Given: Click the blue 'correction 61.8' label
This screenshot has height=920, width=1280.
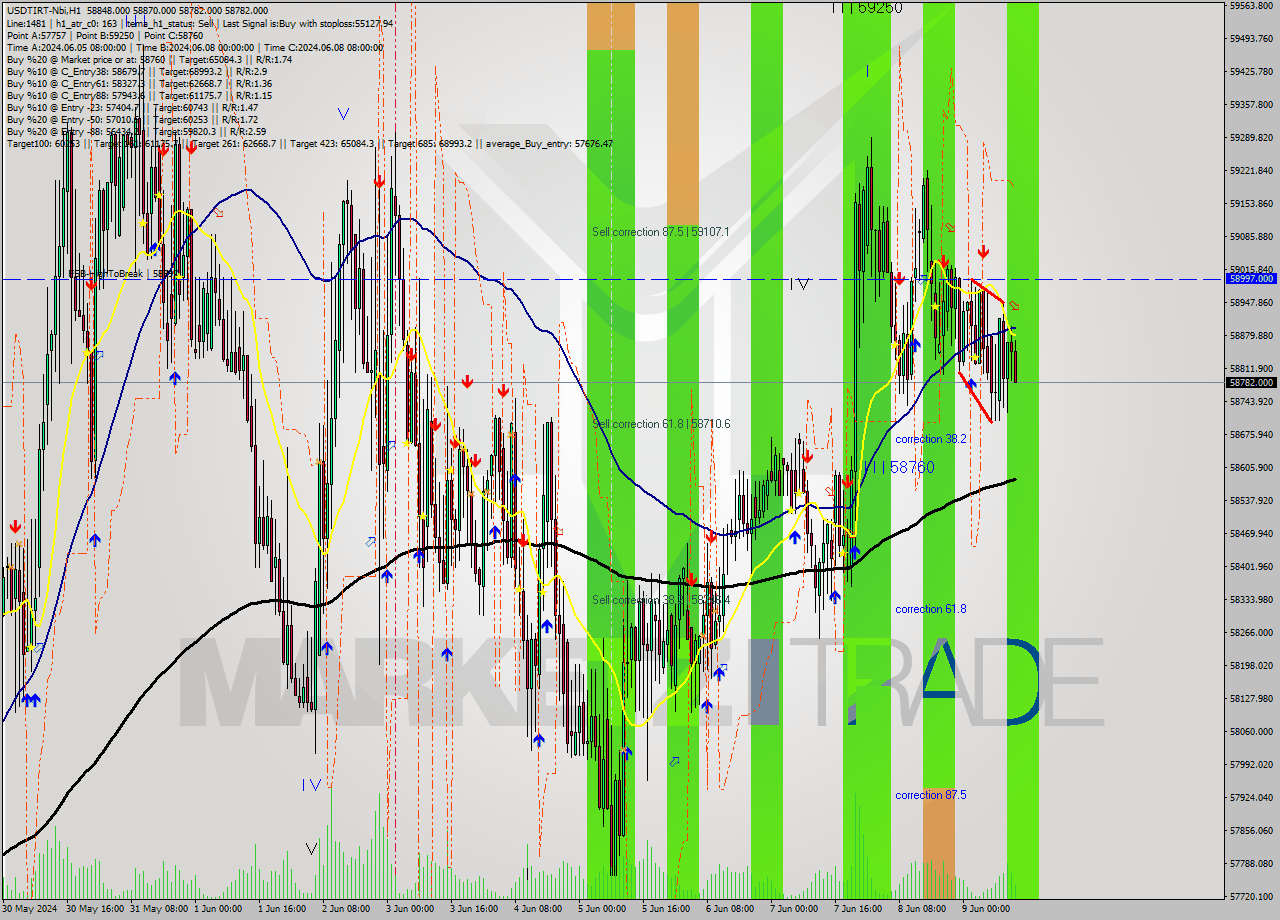Looking at the screenshot, I should (930, 609).
